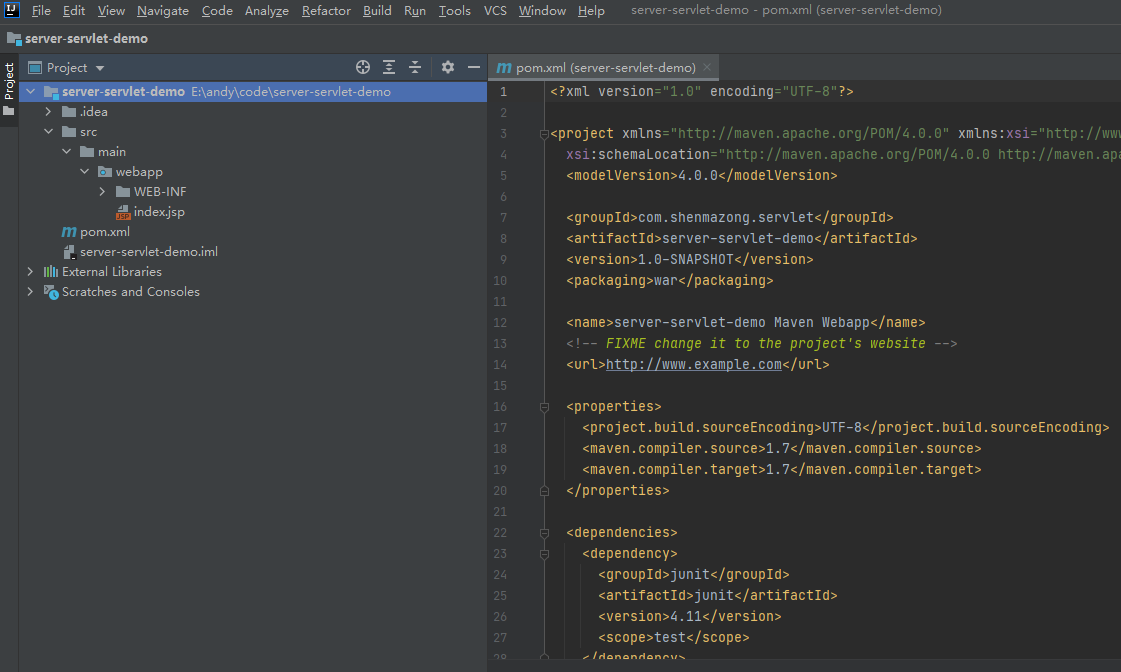This screenshot has width=1121, height=672.
Task: Collapse the webapp folder
Action: pos(84,172)
